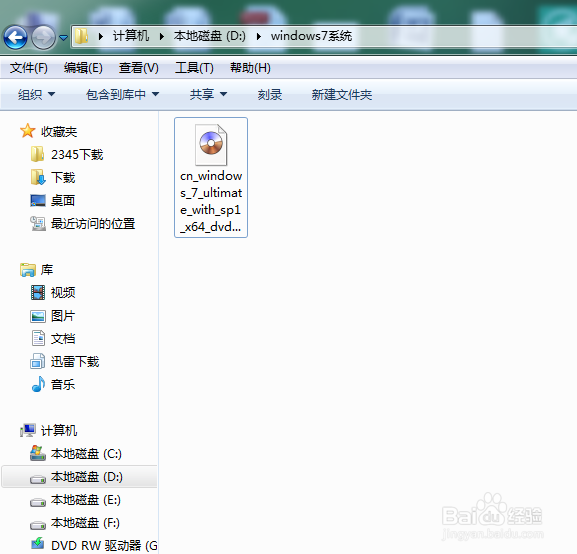Open DVD RW 驱动器 (G in navigation pane
577x554 pixels.
point(105,546)
